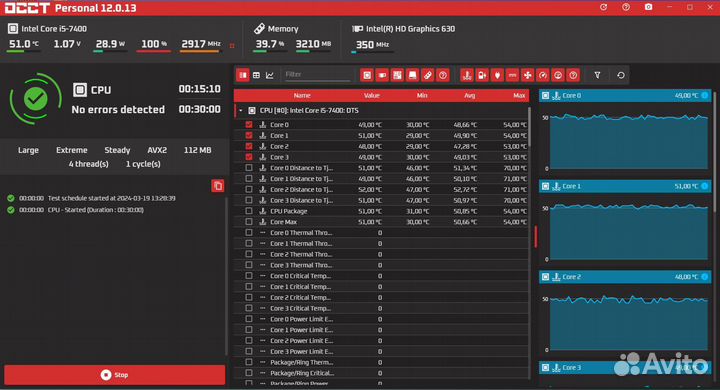Click the Intel Core i5-7400 chip icon

click(12, 28)
